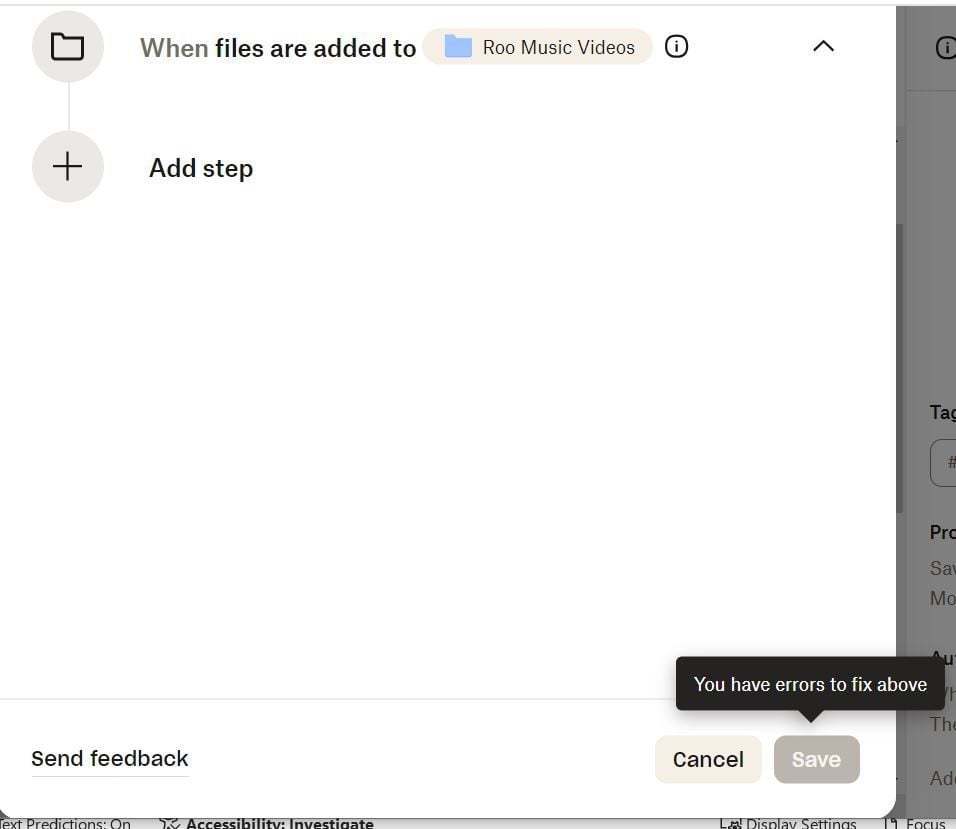
Task: Click the Accessibility icon in the status bar
Action: pos(168,823)
